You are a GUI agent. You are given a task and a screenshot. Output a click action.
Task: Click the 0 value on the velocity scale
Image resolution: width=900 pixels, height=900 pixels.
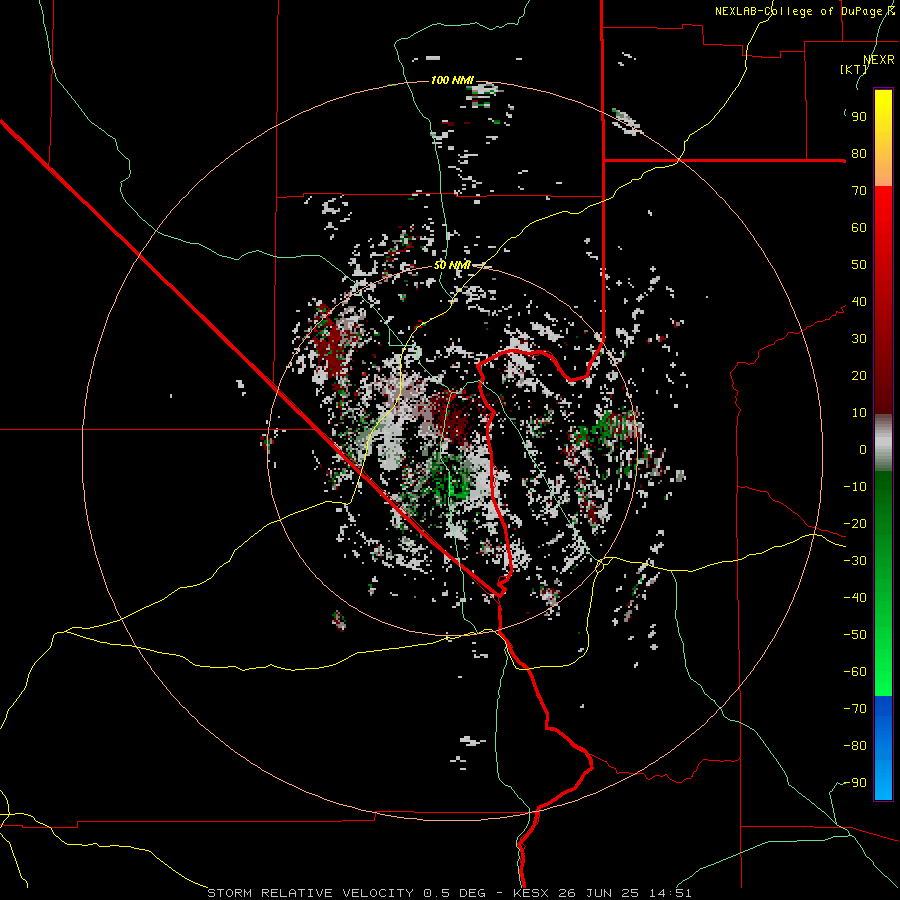tap(863, 450)
